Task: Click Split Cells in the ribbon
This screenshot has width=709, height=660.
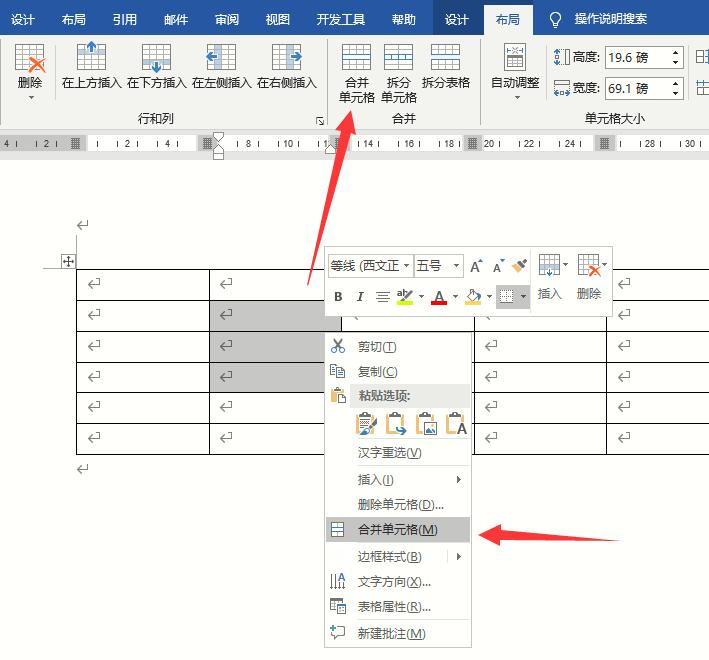Action: pos(398,74)
